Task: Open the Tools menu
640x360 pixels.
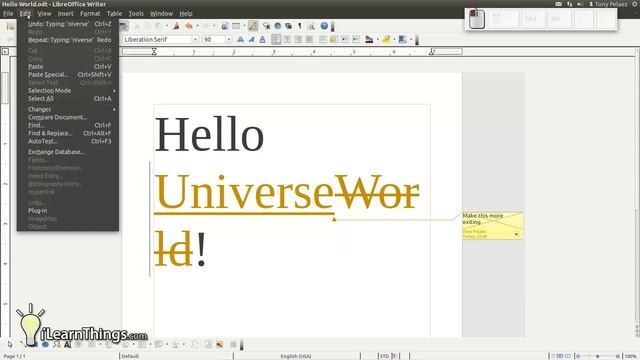Action: (136, 13)
